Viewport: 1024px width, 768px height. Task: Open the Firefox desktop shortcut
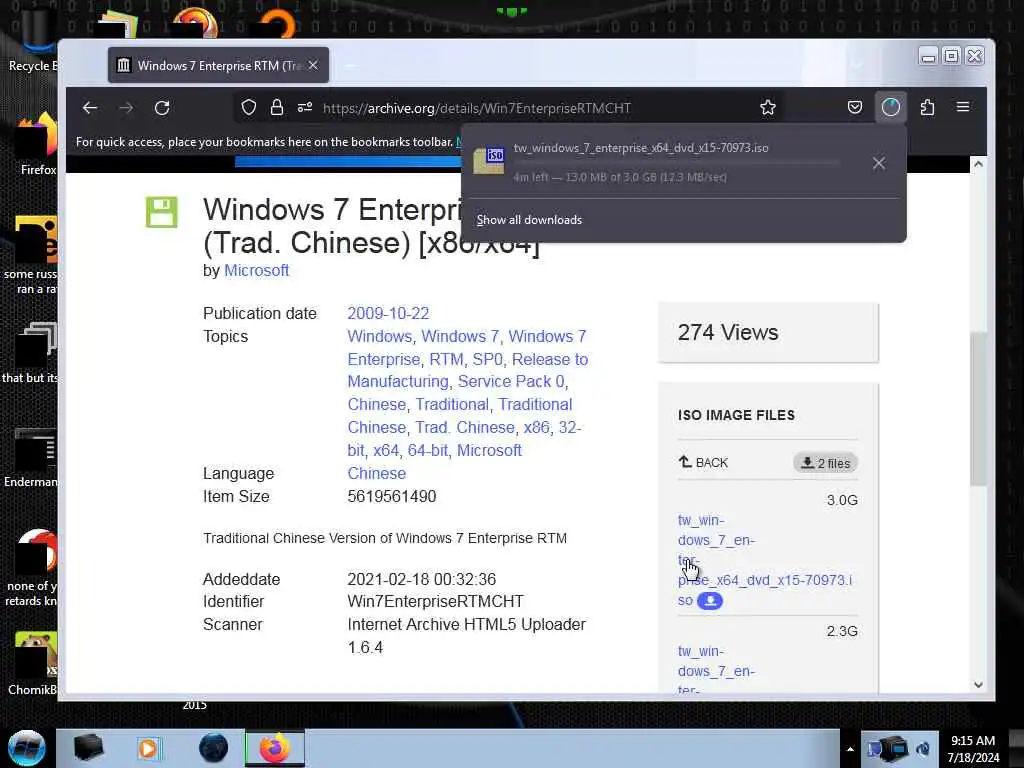tap(37, 145)
